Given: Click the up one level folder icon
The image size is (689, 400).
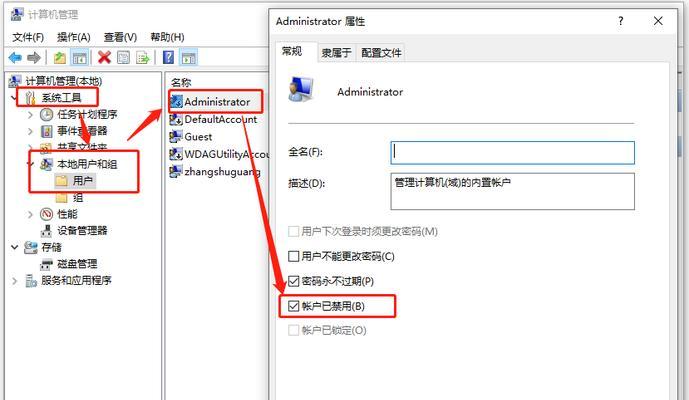Looking at the screenshot, I should pos(60,58).
